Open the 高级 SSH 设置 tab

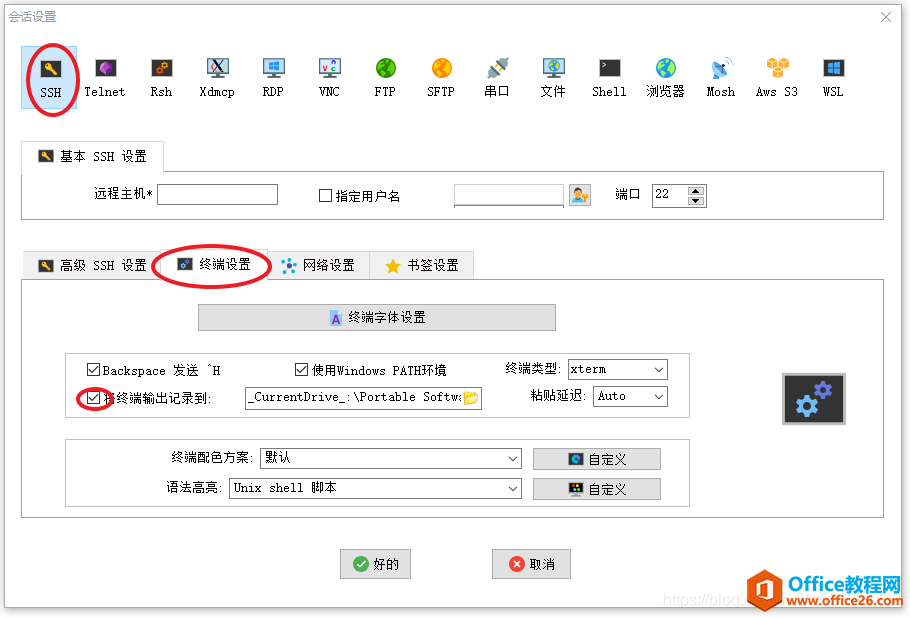click(92, 265)
